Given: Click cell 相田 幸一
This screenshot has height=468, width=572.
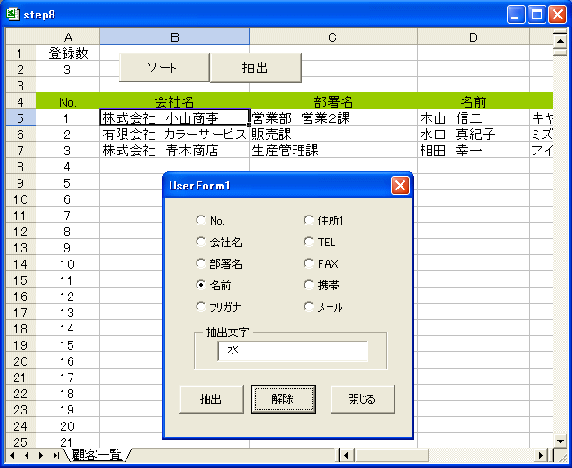Looking at the screenshot, I should (x=473, y=150).
